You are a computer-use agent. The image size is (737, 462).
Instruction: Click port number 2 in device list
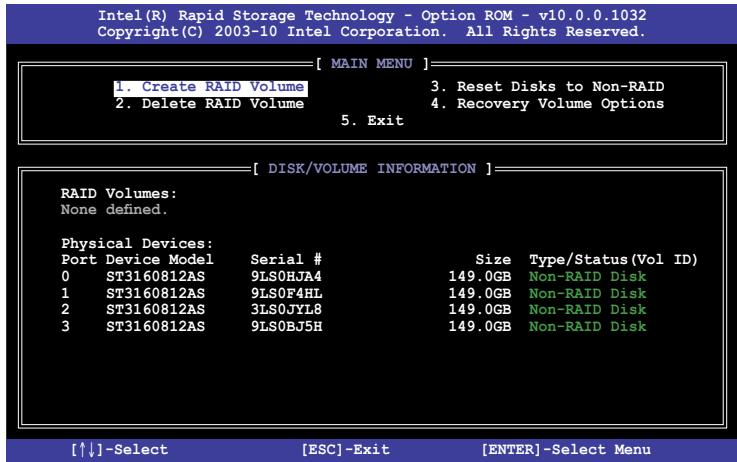point(65,310)
